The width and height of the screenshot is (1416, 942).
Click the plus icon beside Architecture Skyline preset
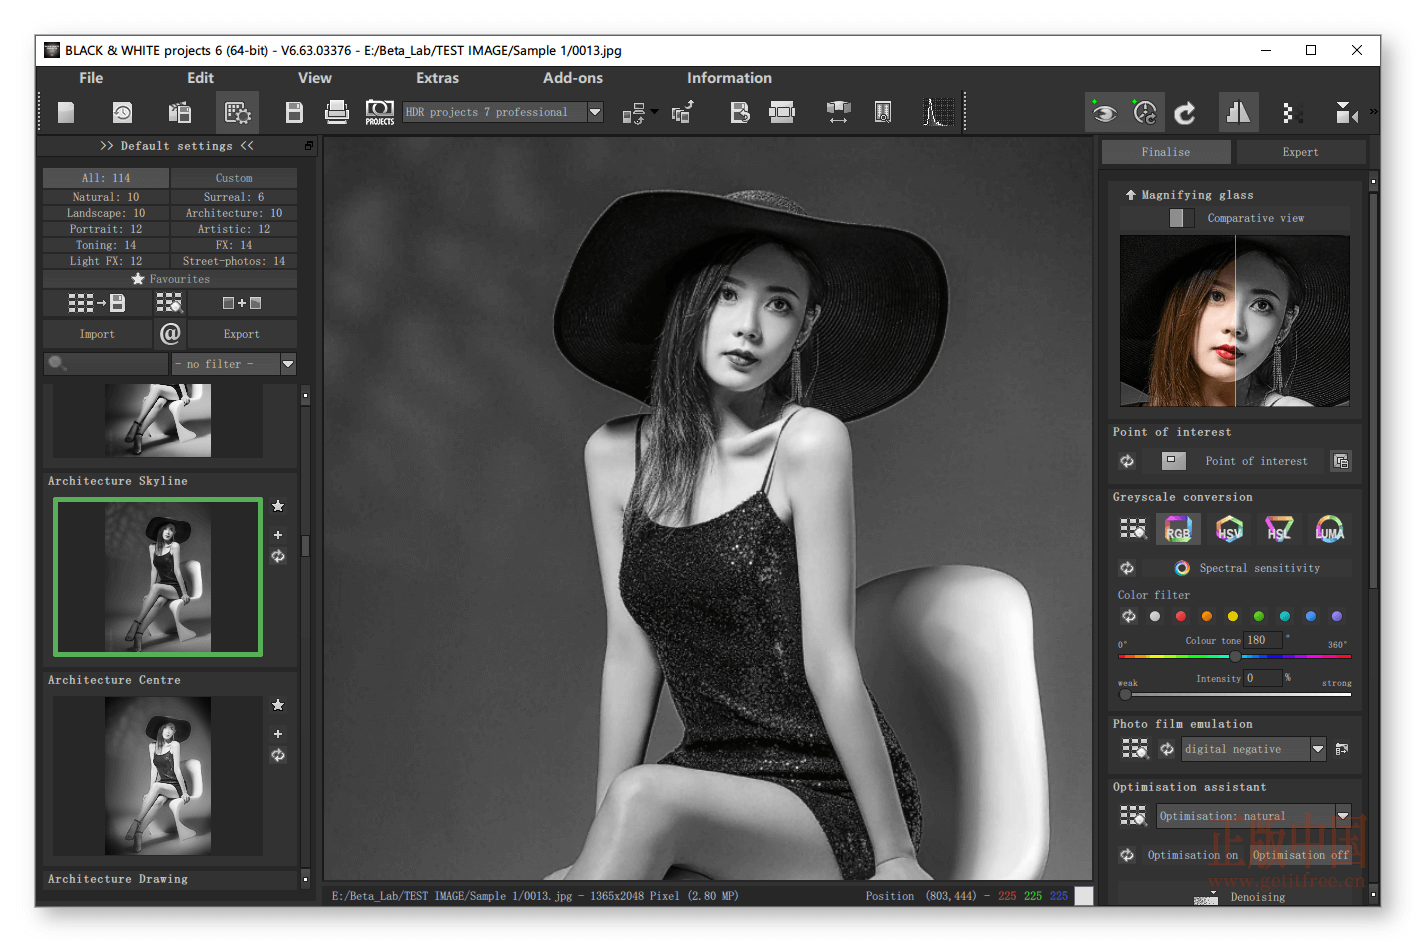278,535
